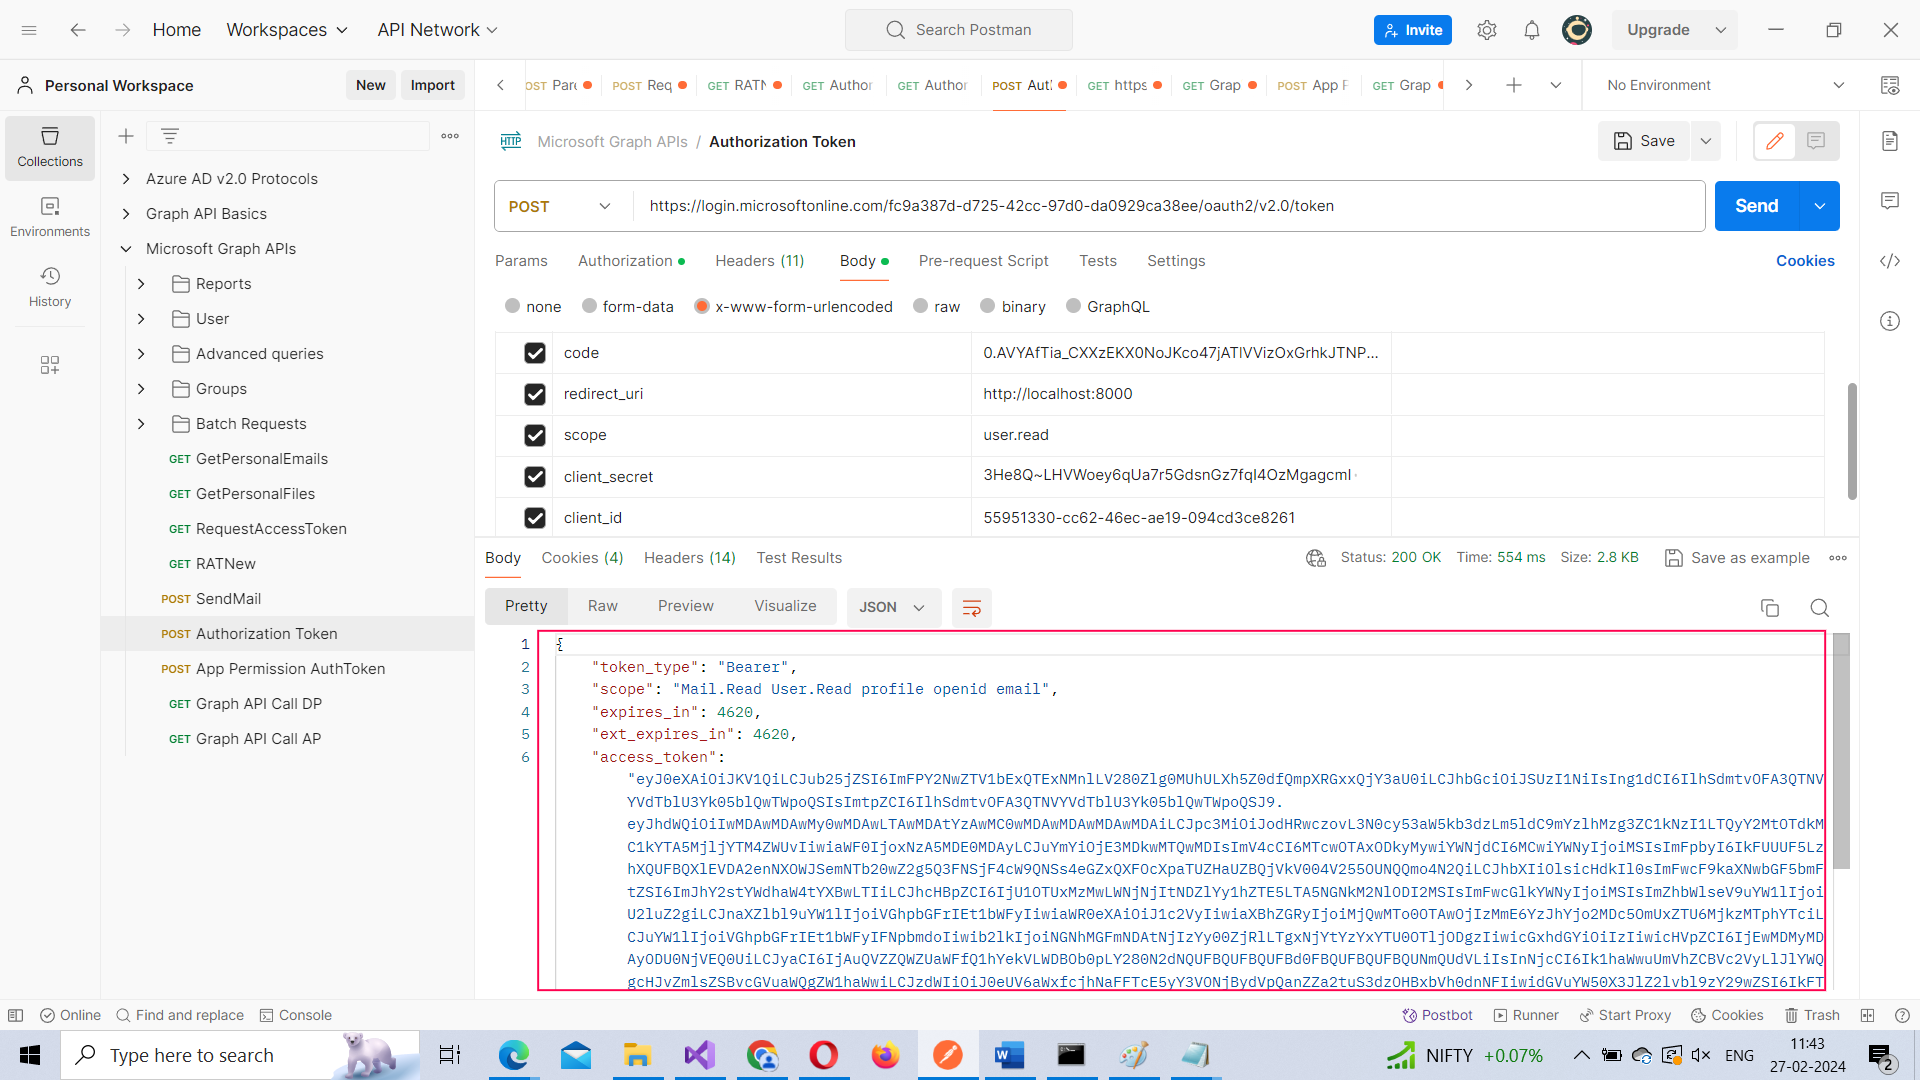This screenshot has height=1080, width=1920.
Task: Uncheck the scope parameter checkbox
Action: point(535,435)
